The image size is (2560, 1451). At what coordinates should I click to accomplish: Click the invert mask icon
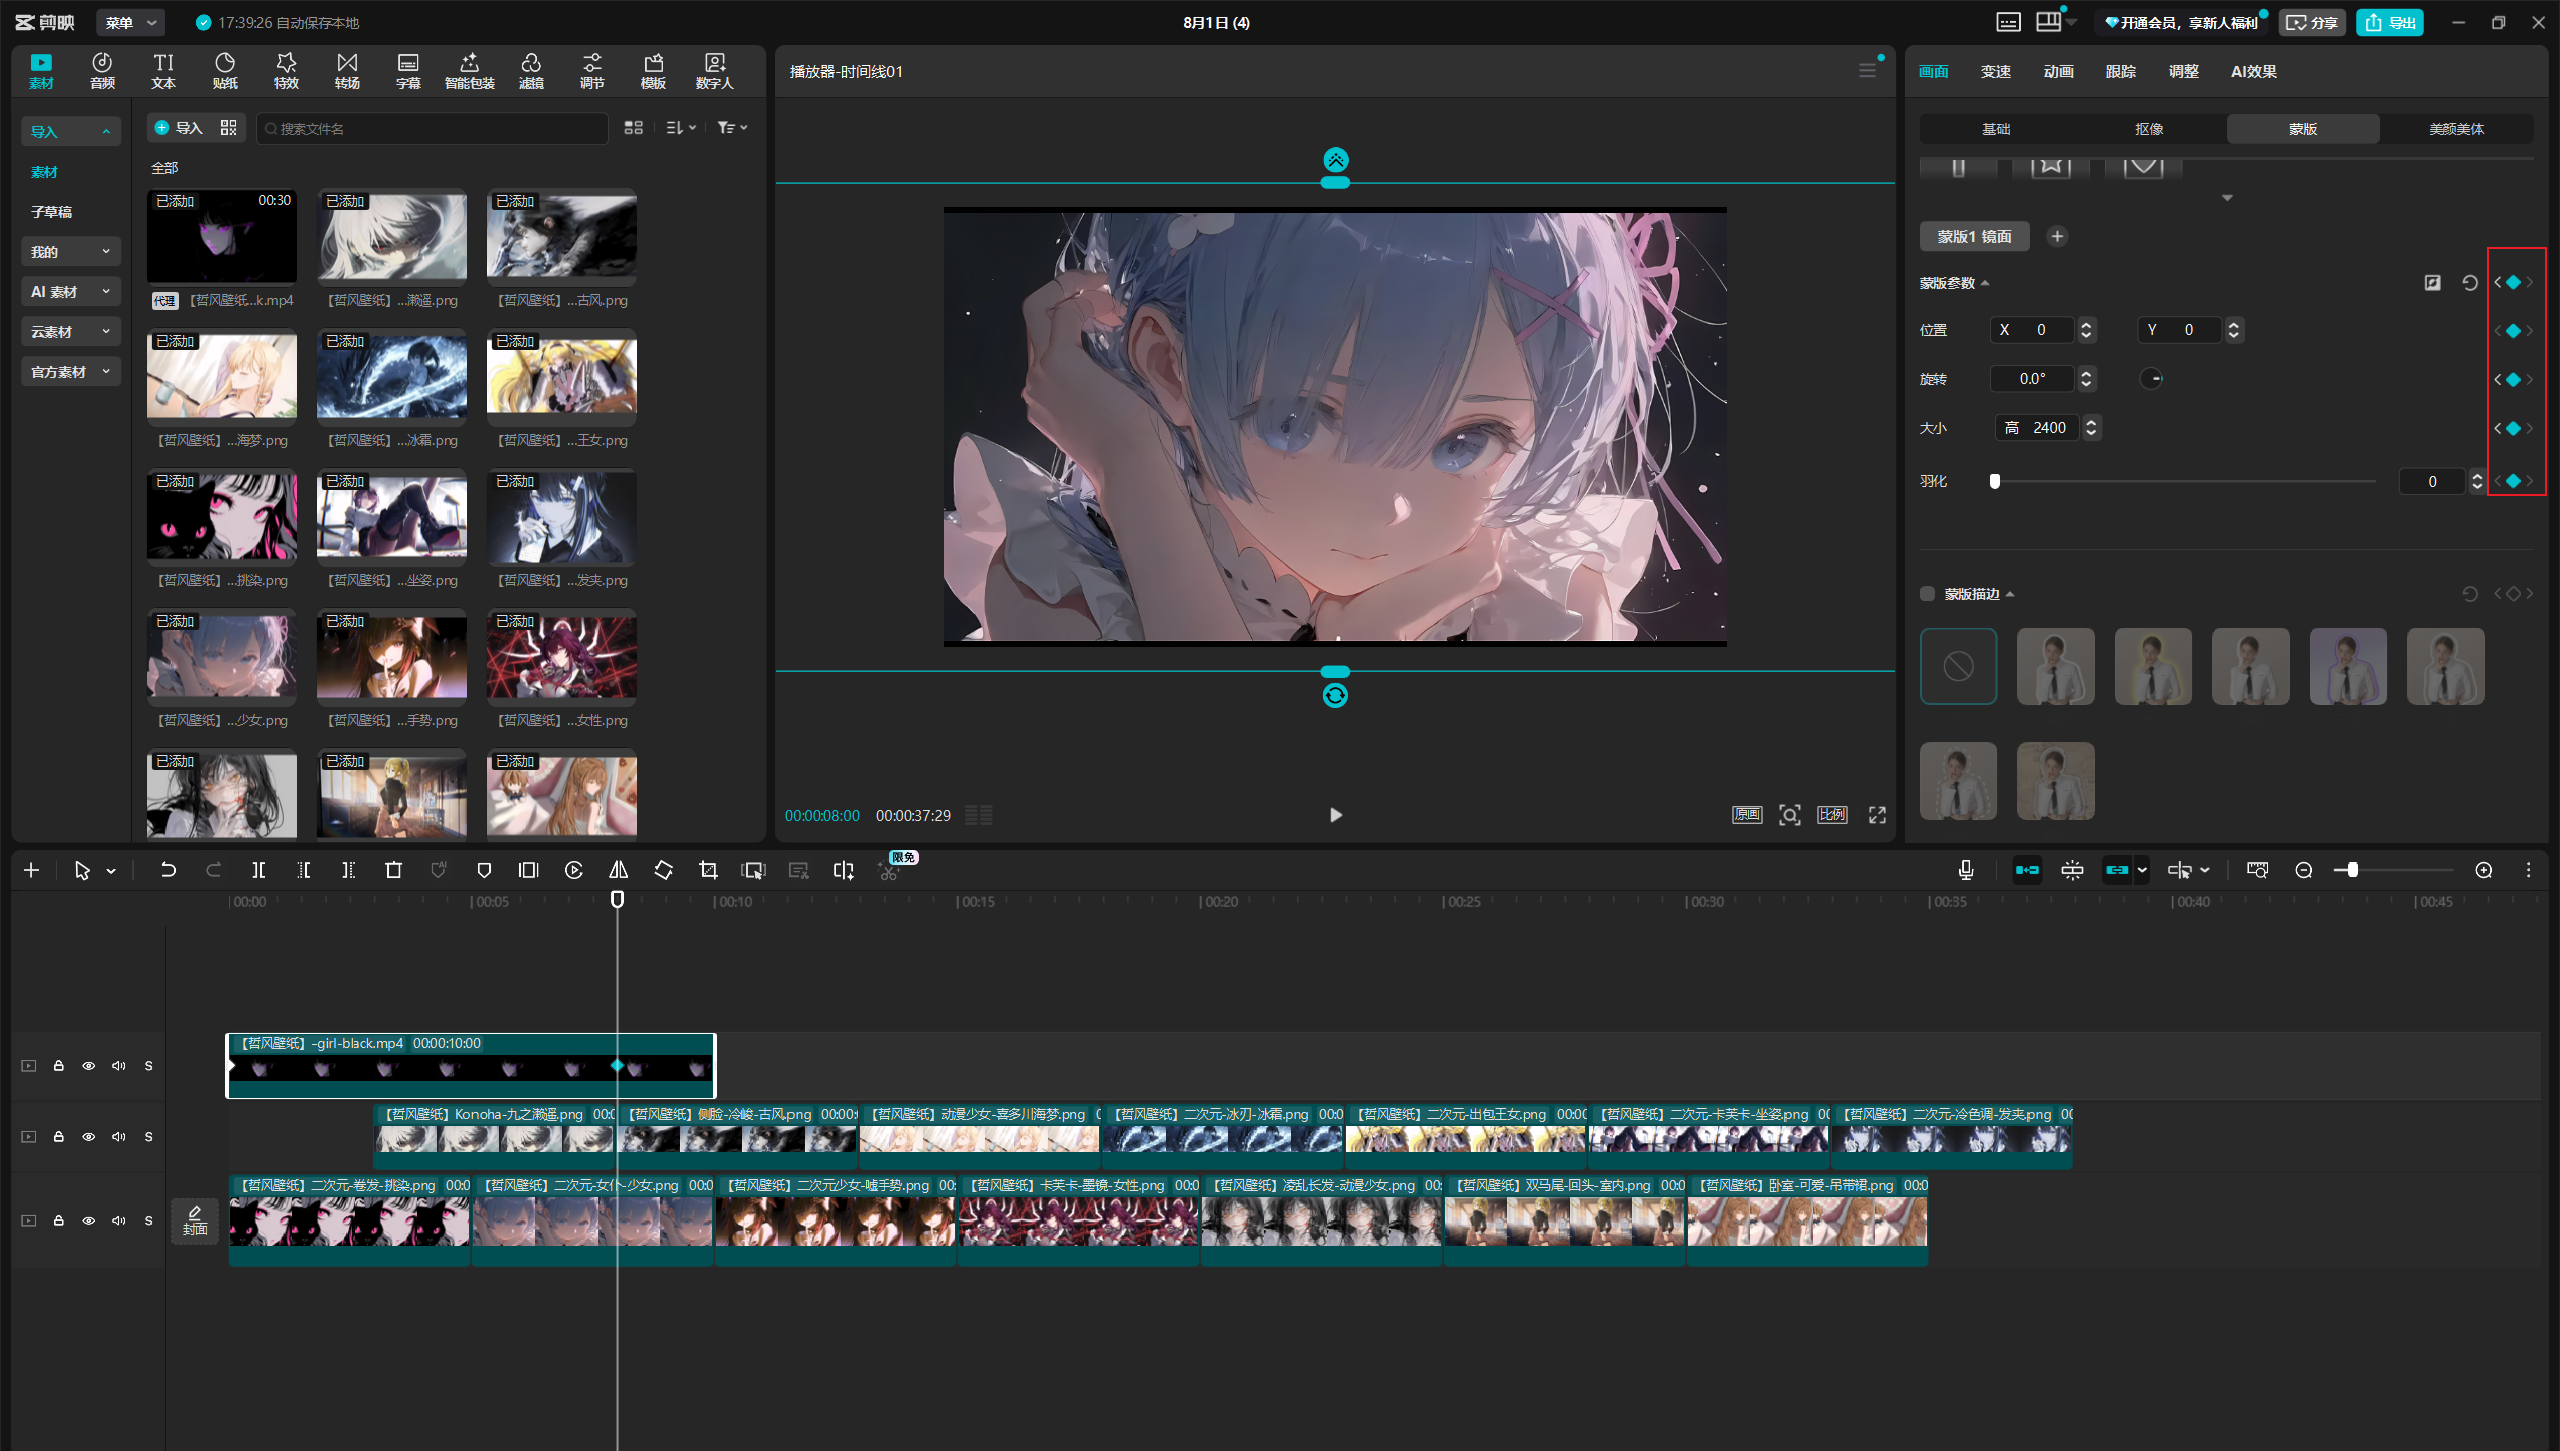click(x=2432, y=283)
